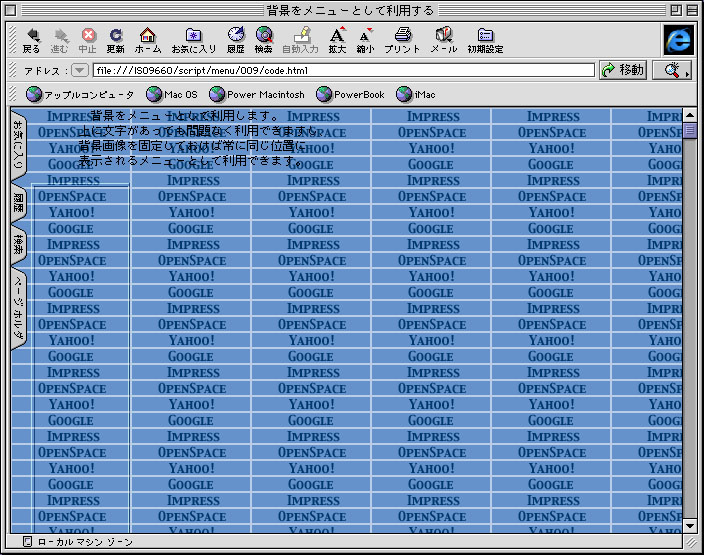The image size is (704, 555).
Task: Open mail with the メール icon
Action: (x=444, y=40)
